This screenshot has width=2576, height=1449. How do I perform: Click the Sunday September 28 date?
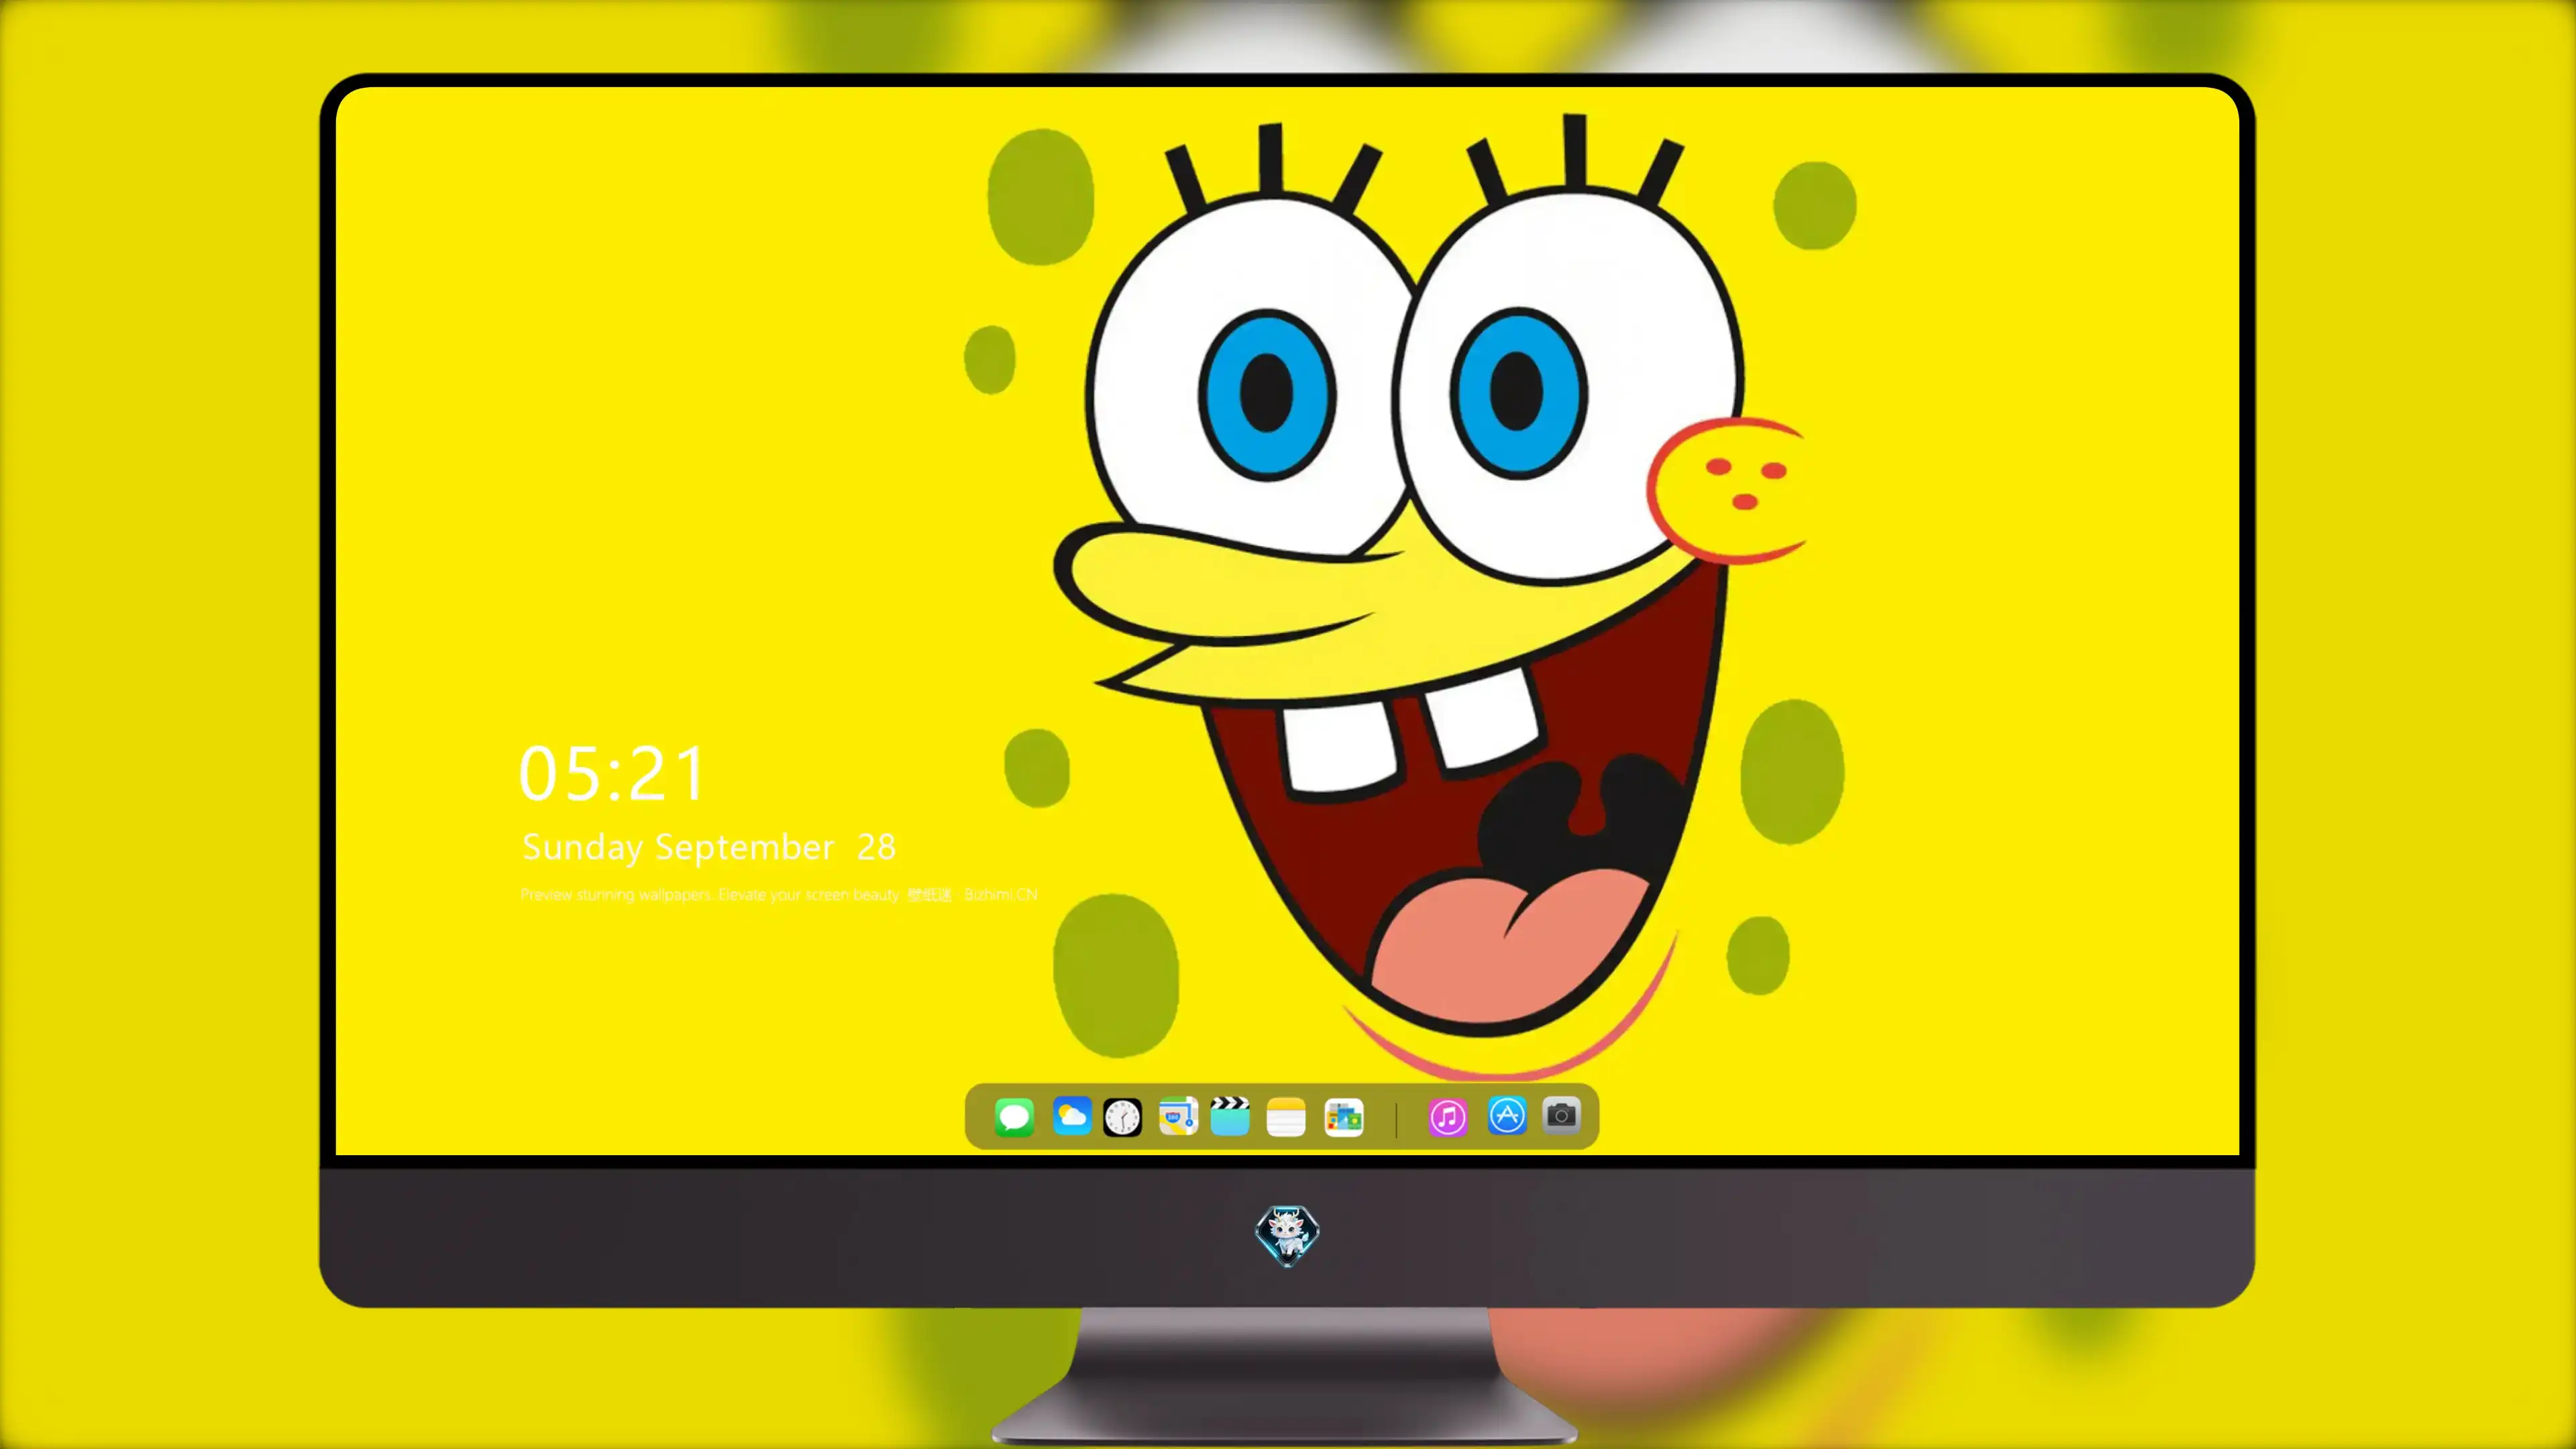(x=709, y=848)
